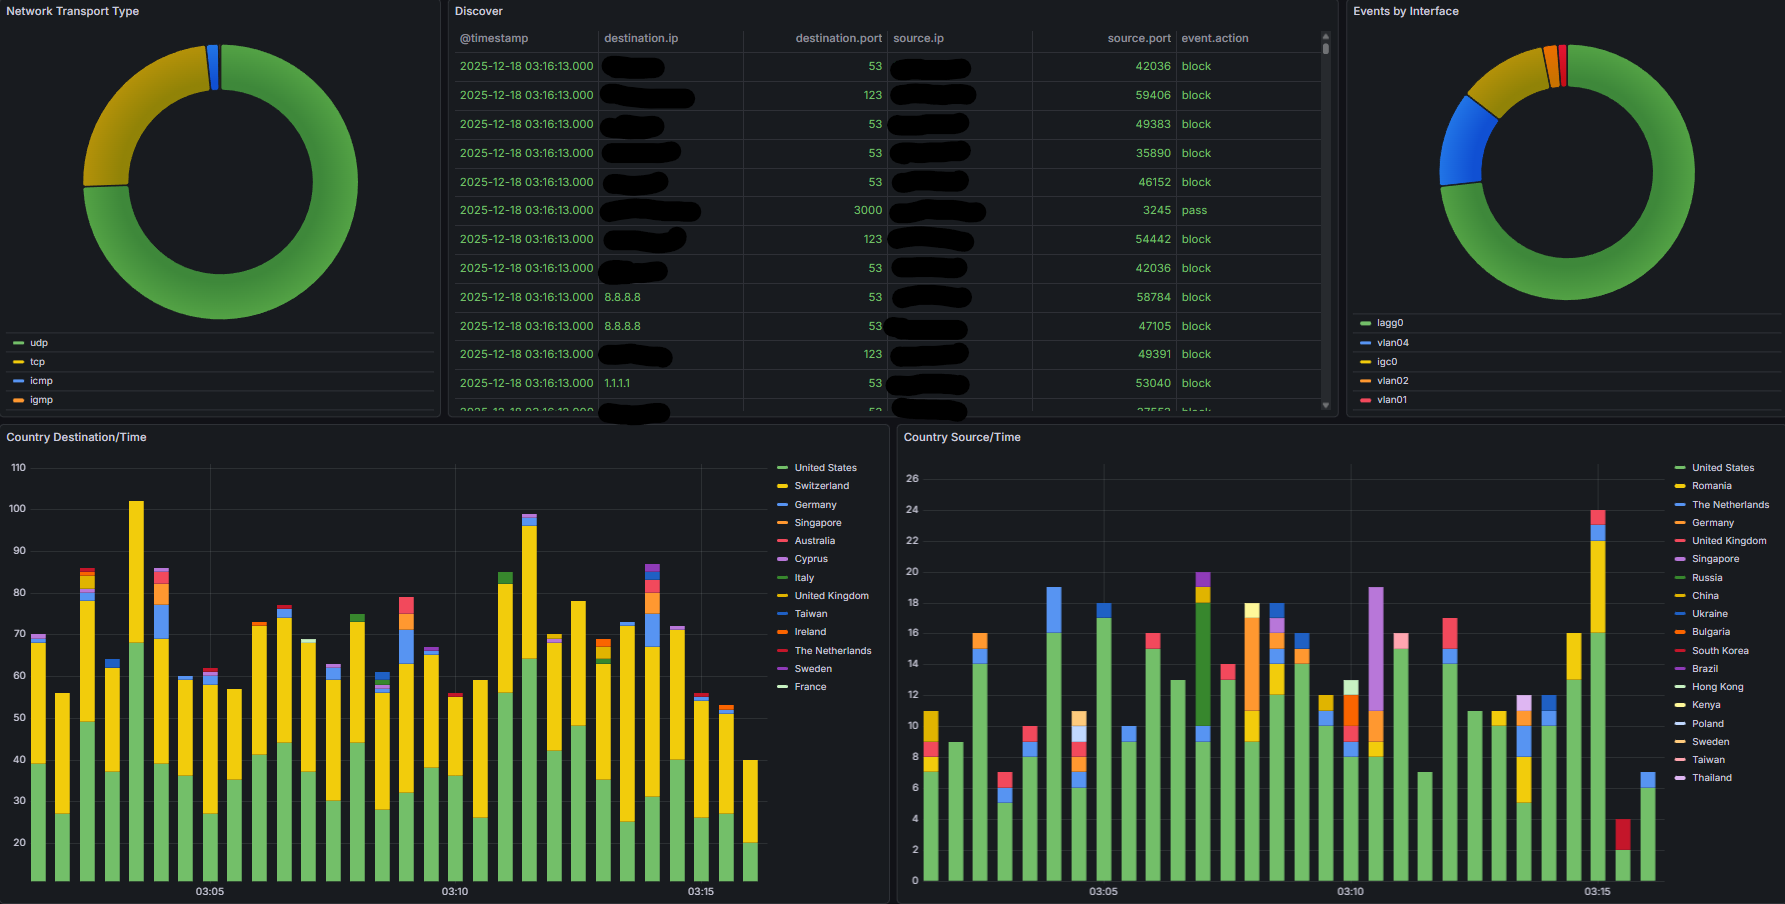This screenshot has width=1785, height=904.
Task: Toggle Hong Kong in Country Source legend
Action: [1717, 687]
